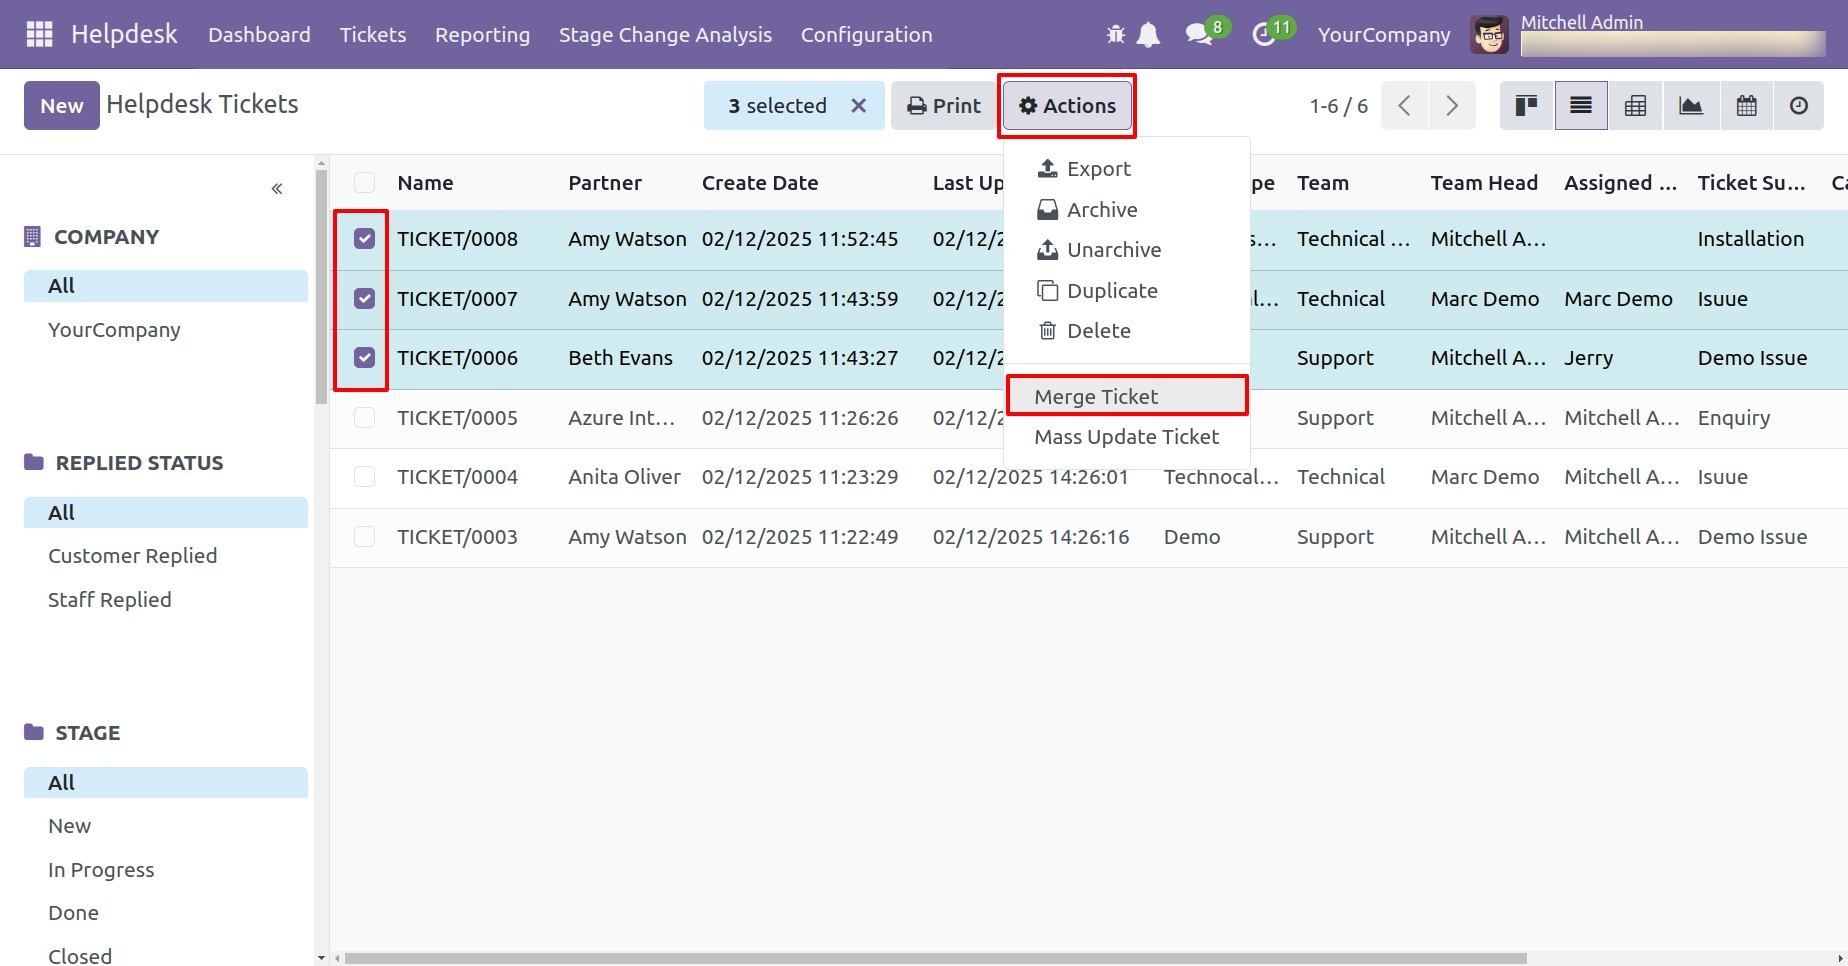Open the apps grid menu icon

[x=39, y=34]
